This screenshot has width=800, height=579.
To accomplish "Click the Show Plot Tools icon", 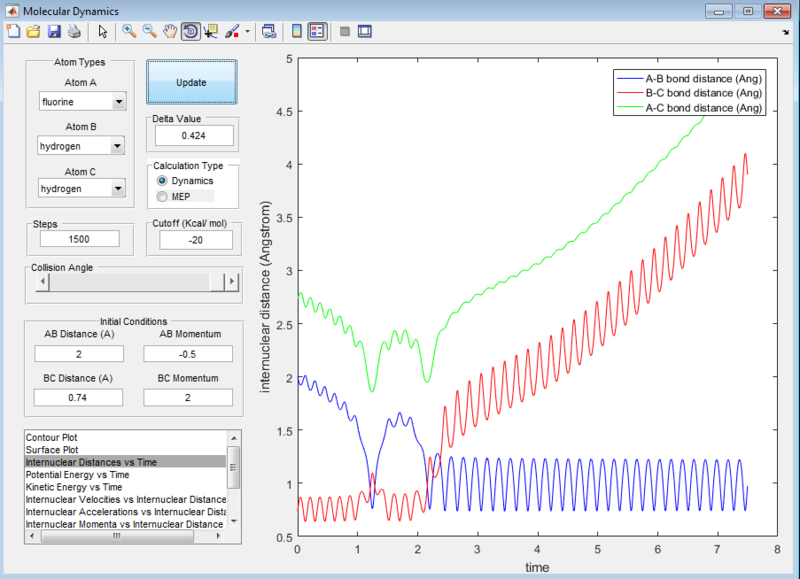I will 365,32.
